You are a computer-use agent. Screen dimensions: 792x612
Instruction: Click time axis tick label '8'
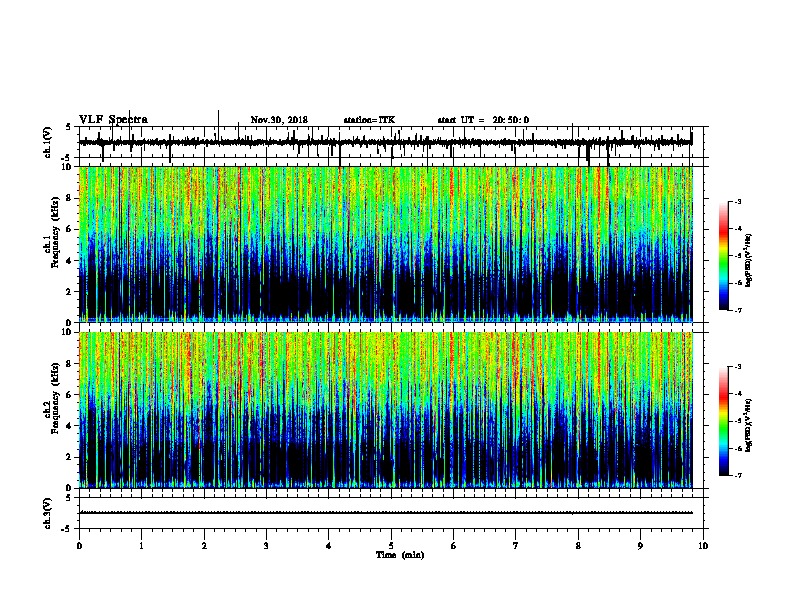click(578, 546)
